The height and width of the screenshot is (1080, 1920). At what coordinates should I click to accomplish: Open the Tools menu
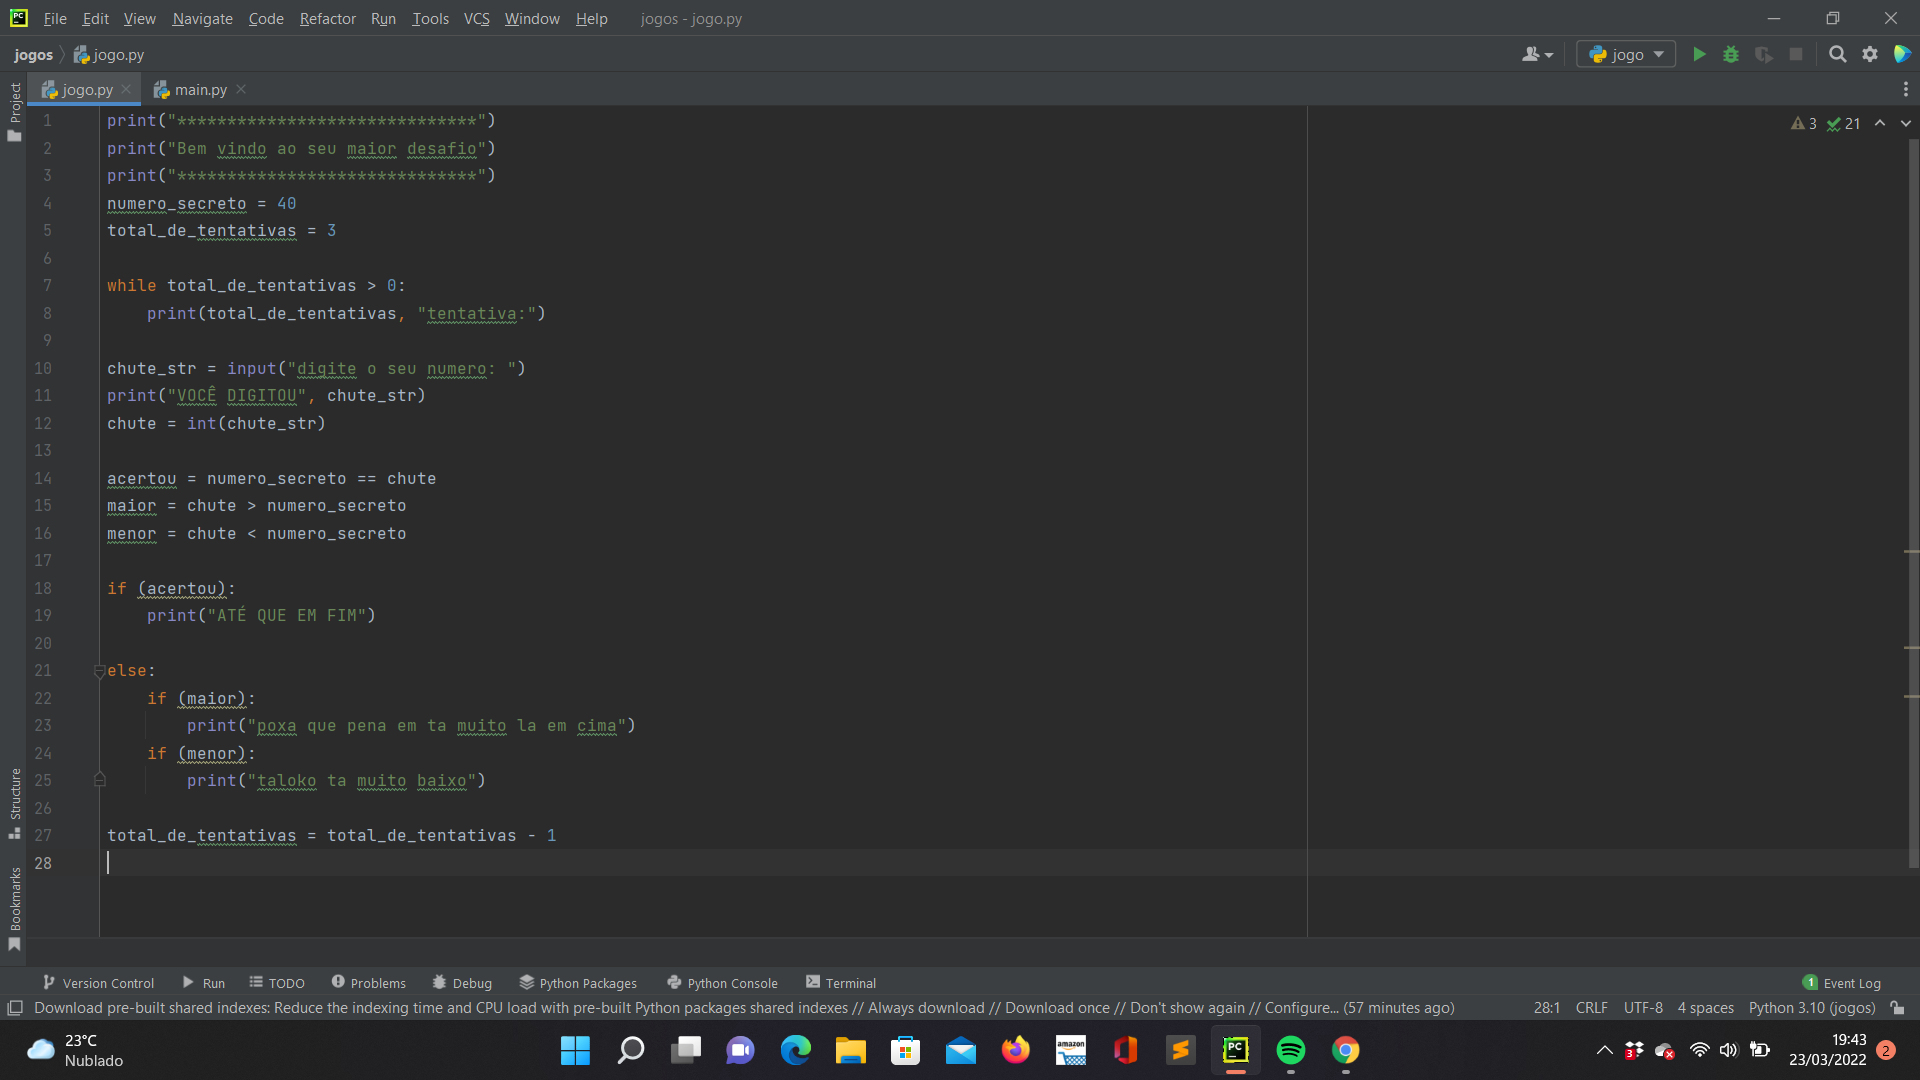430,19
